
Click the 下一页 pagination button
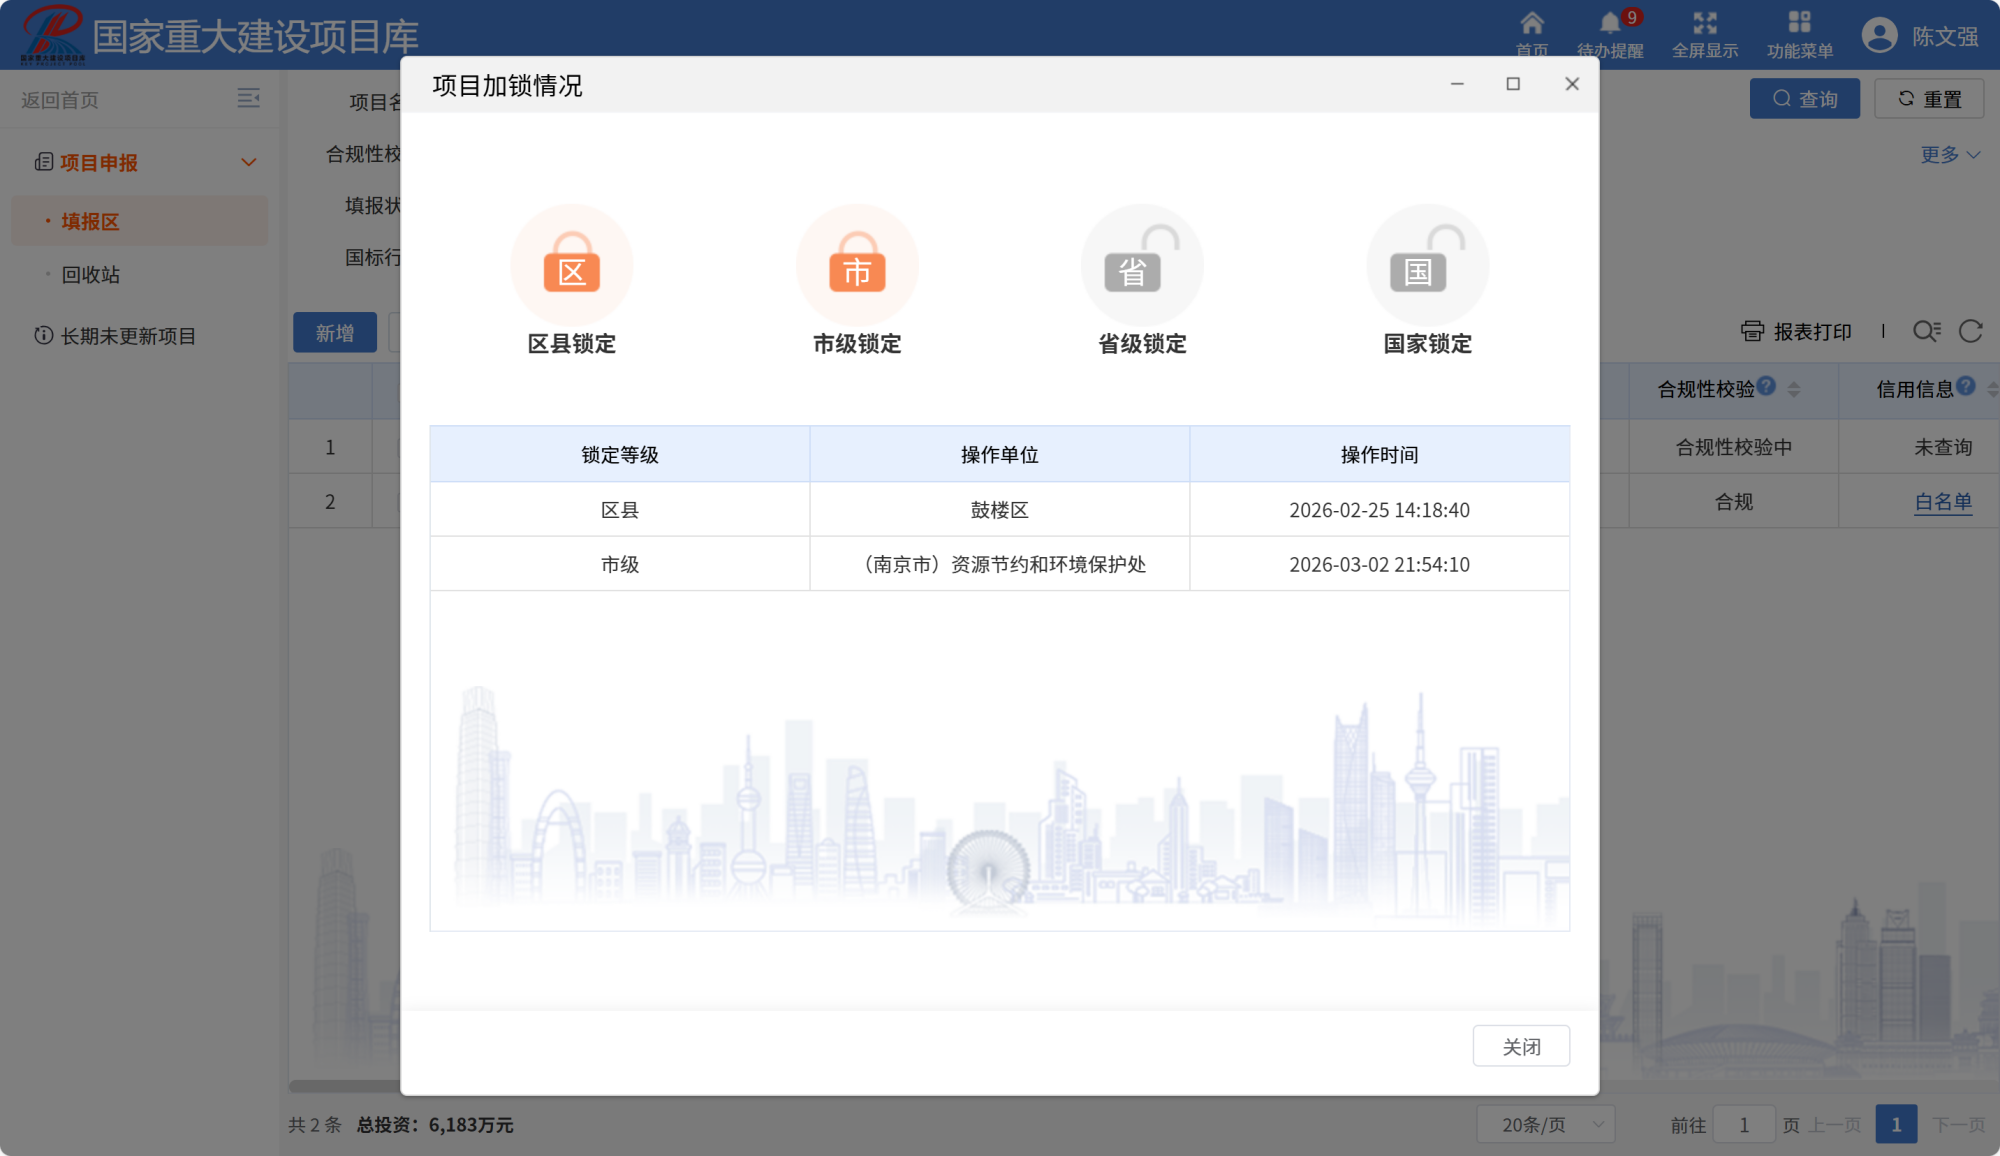click(x=1958, y=1125)
